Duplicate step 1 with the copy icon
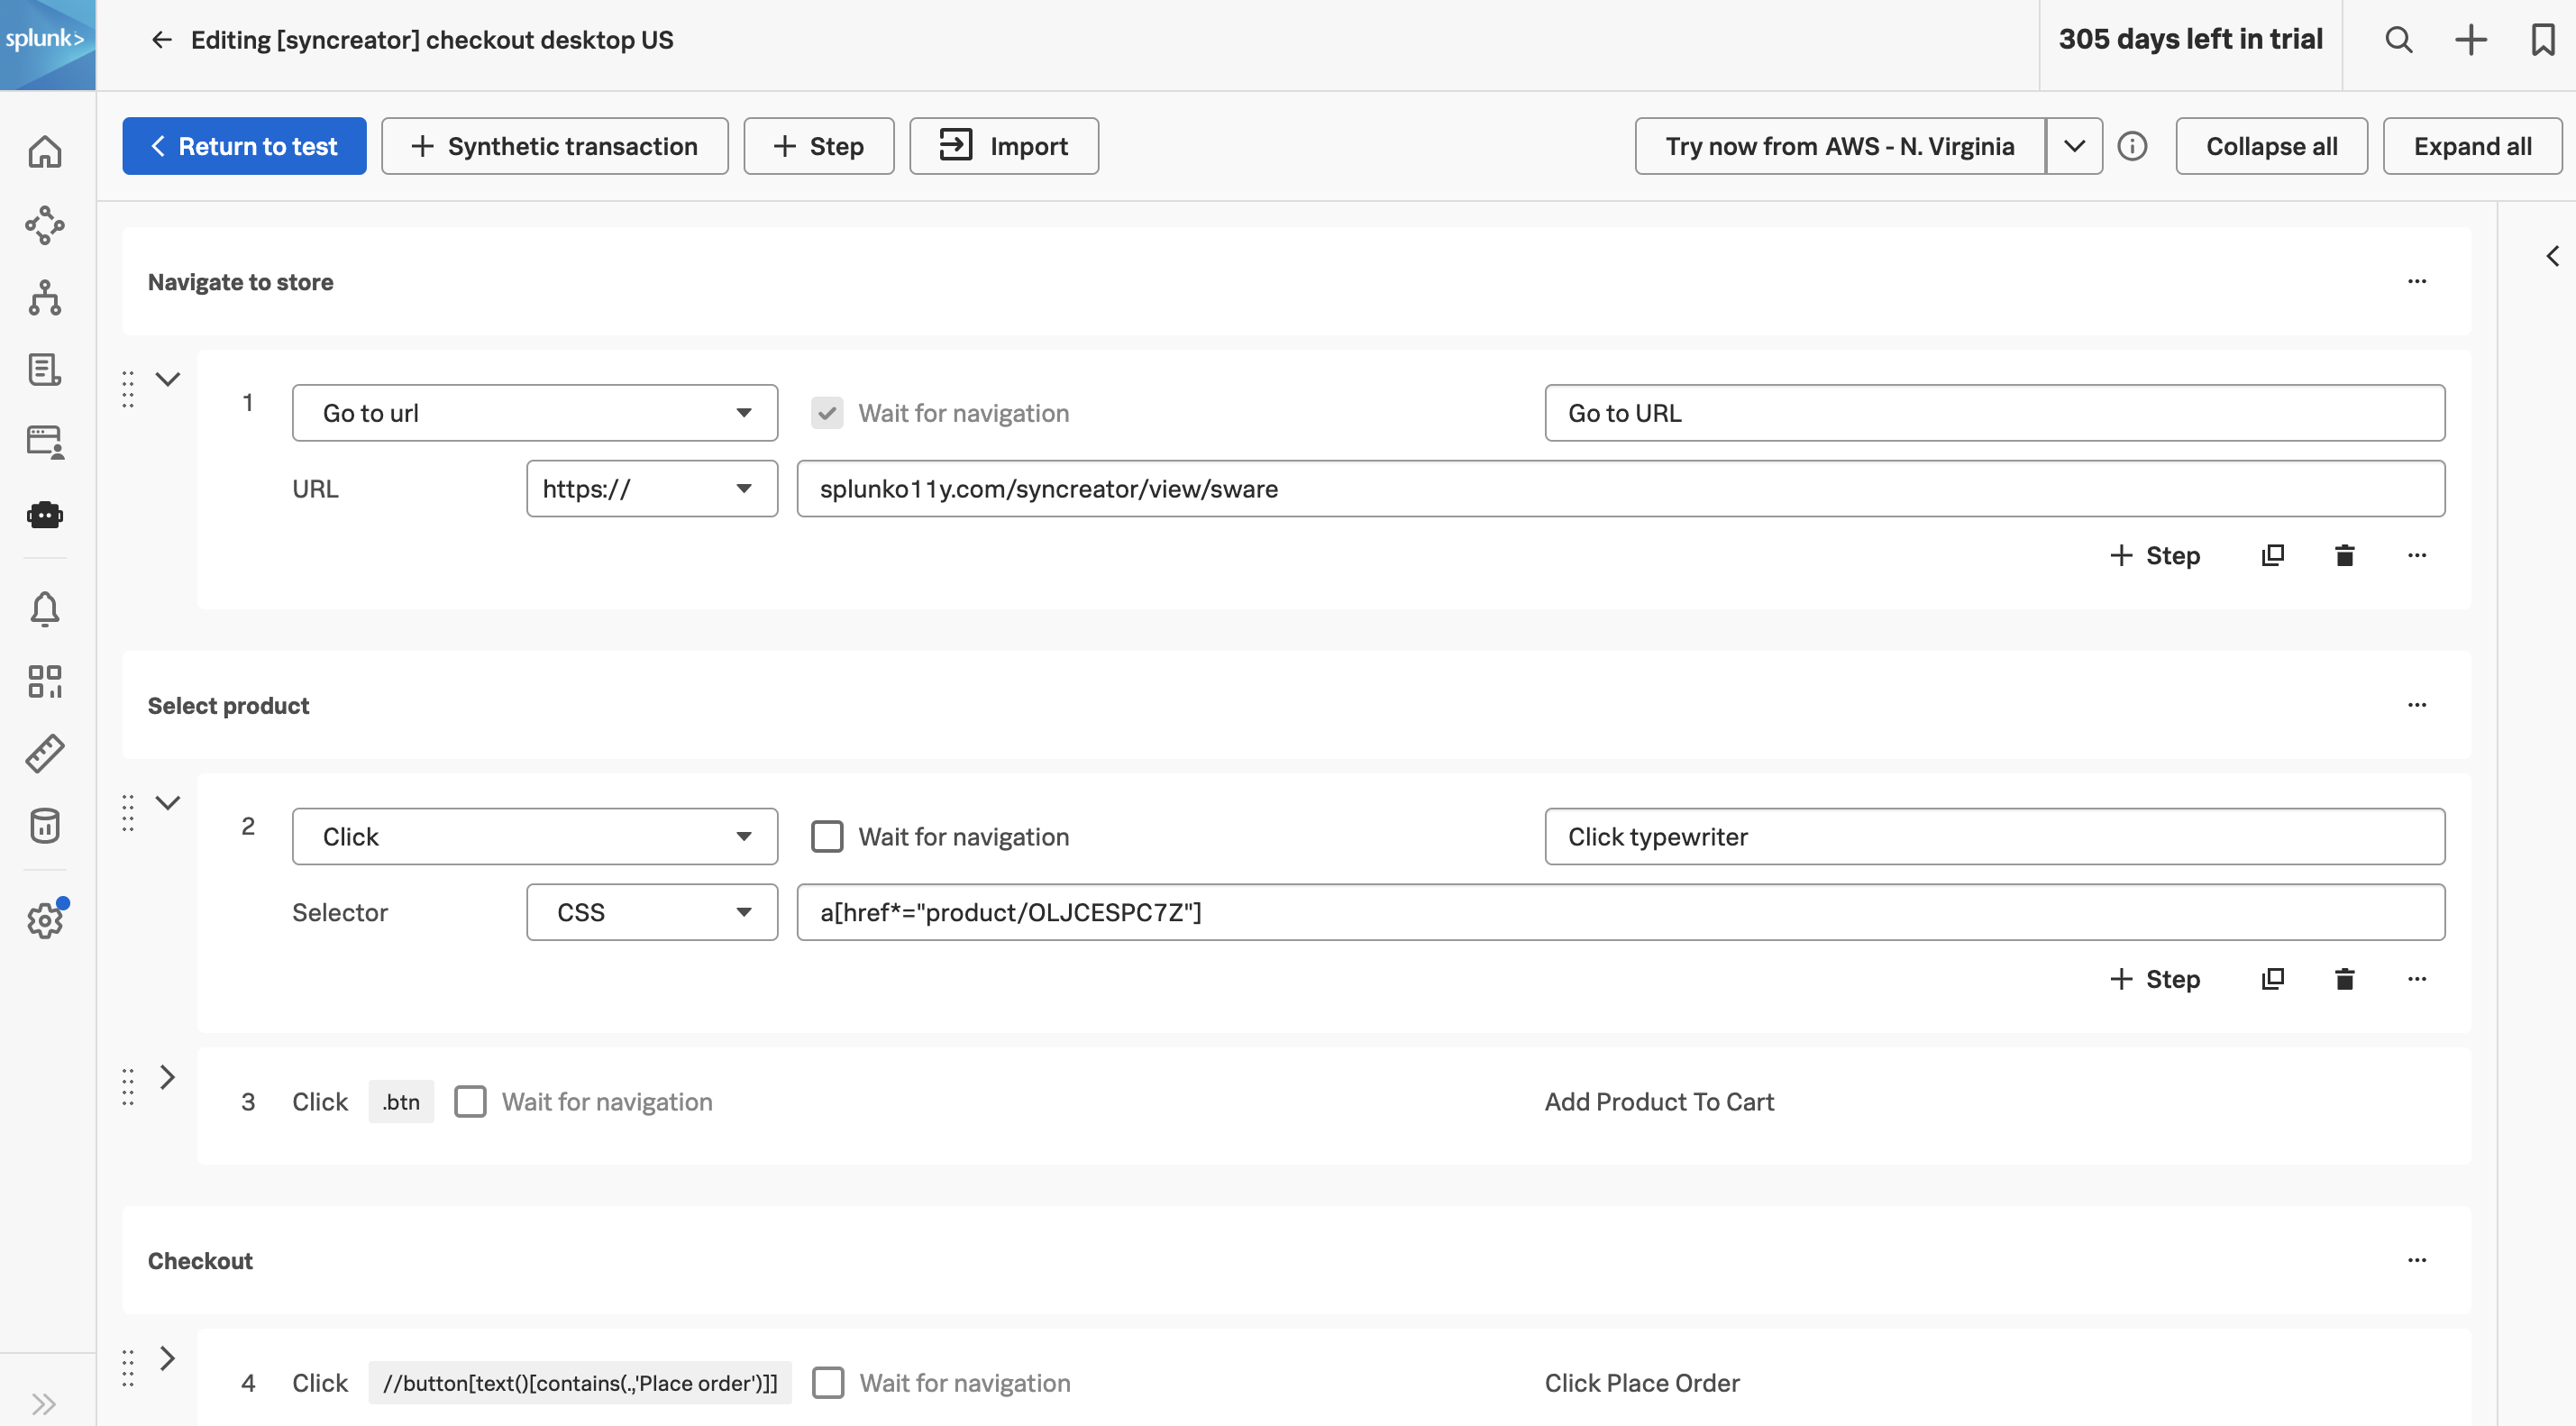Image resolution: width=2576 pixels, height=1426 pixels. coord(2272,555)
